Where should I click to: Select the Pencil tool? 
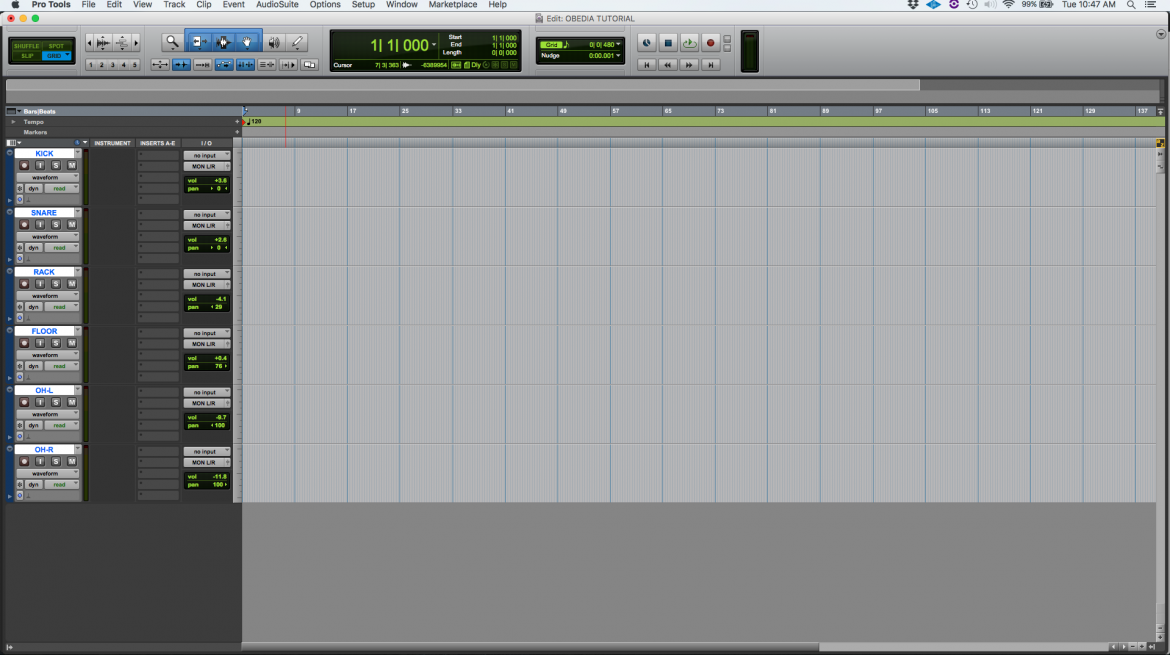tap(297, 42)
